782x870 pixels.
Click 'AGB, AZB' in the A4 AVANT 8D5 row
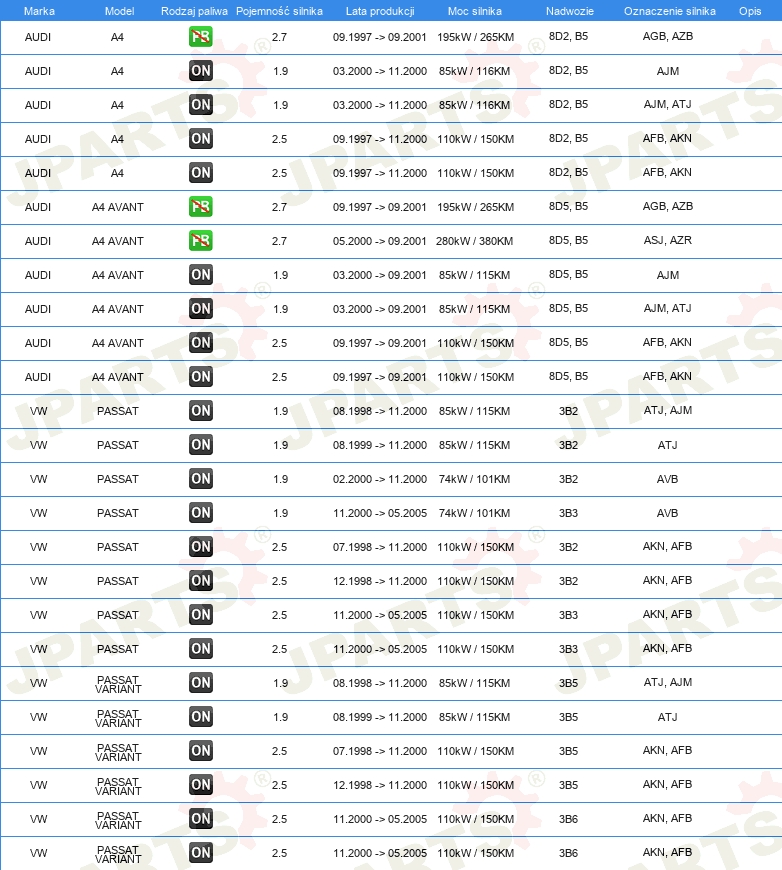tap(668, 206)
